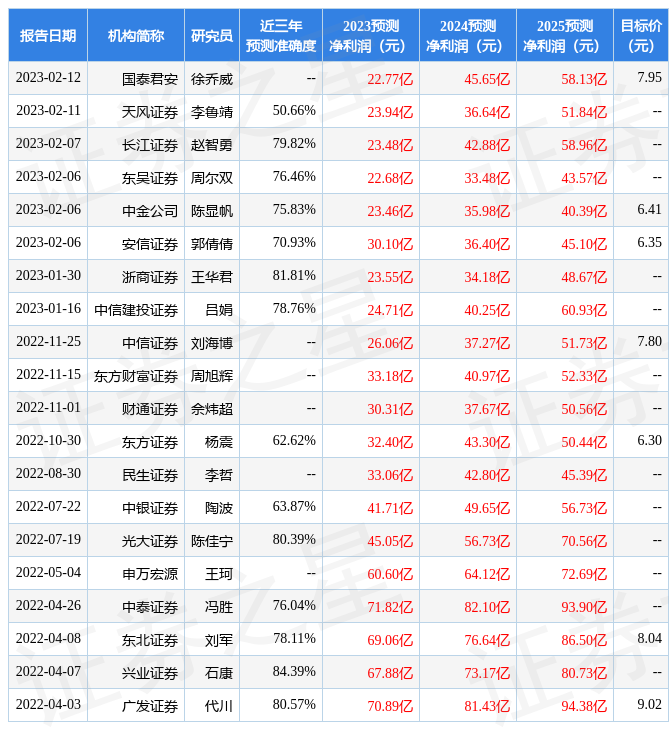The width and height of the screenshot is (669, 730).
Task: Click researcher name 佘炜超
Action: pos(212,409)
